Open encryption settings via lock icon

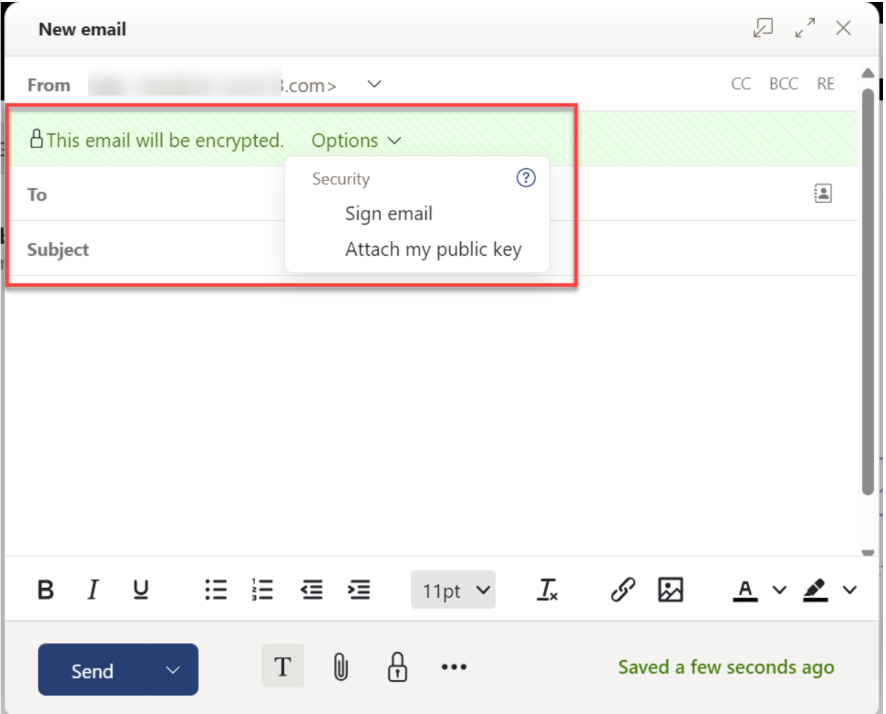[x=397, y=667]
